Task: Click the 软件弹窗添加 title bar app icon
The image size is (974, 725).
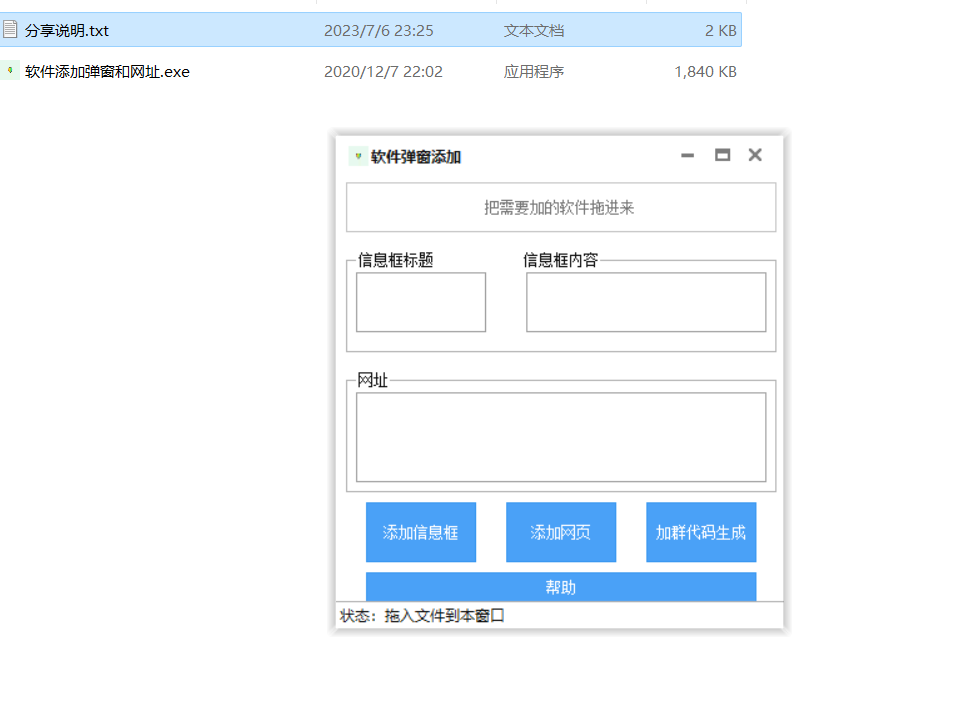Action: click(359, 156)
